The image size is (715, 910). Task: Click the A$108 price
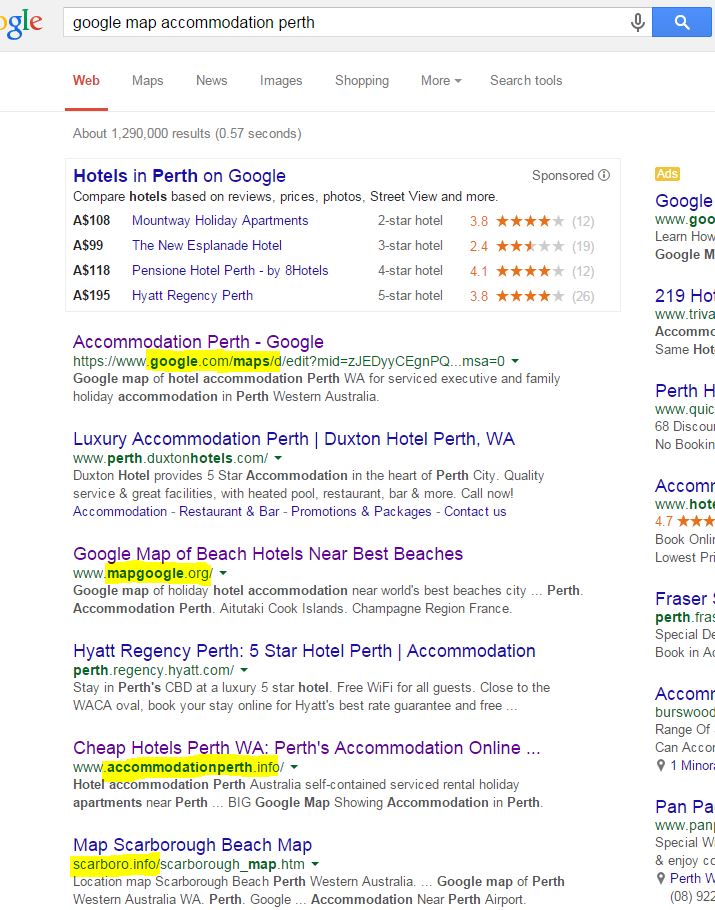[92, 221]
